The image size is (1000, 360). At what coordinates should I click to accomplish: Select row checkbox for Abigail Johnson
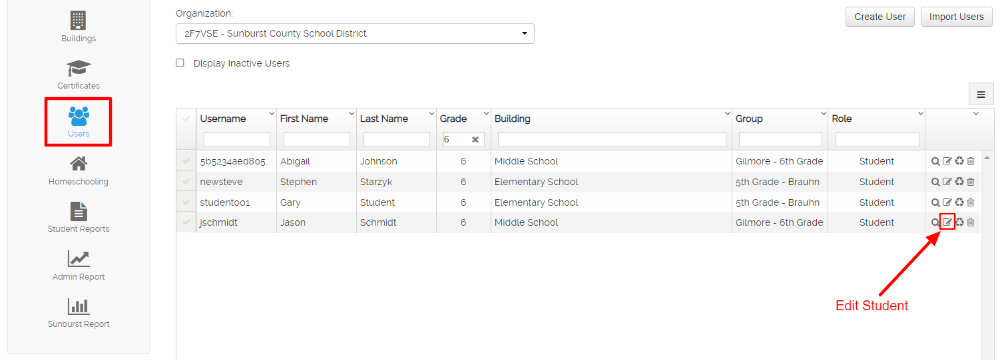point(186,161)
